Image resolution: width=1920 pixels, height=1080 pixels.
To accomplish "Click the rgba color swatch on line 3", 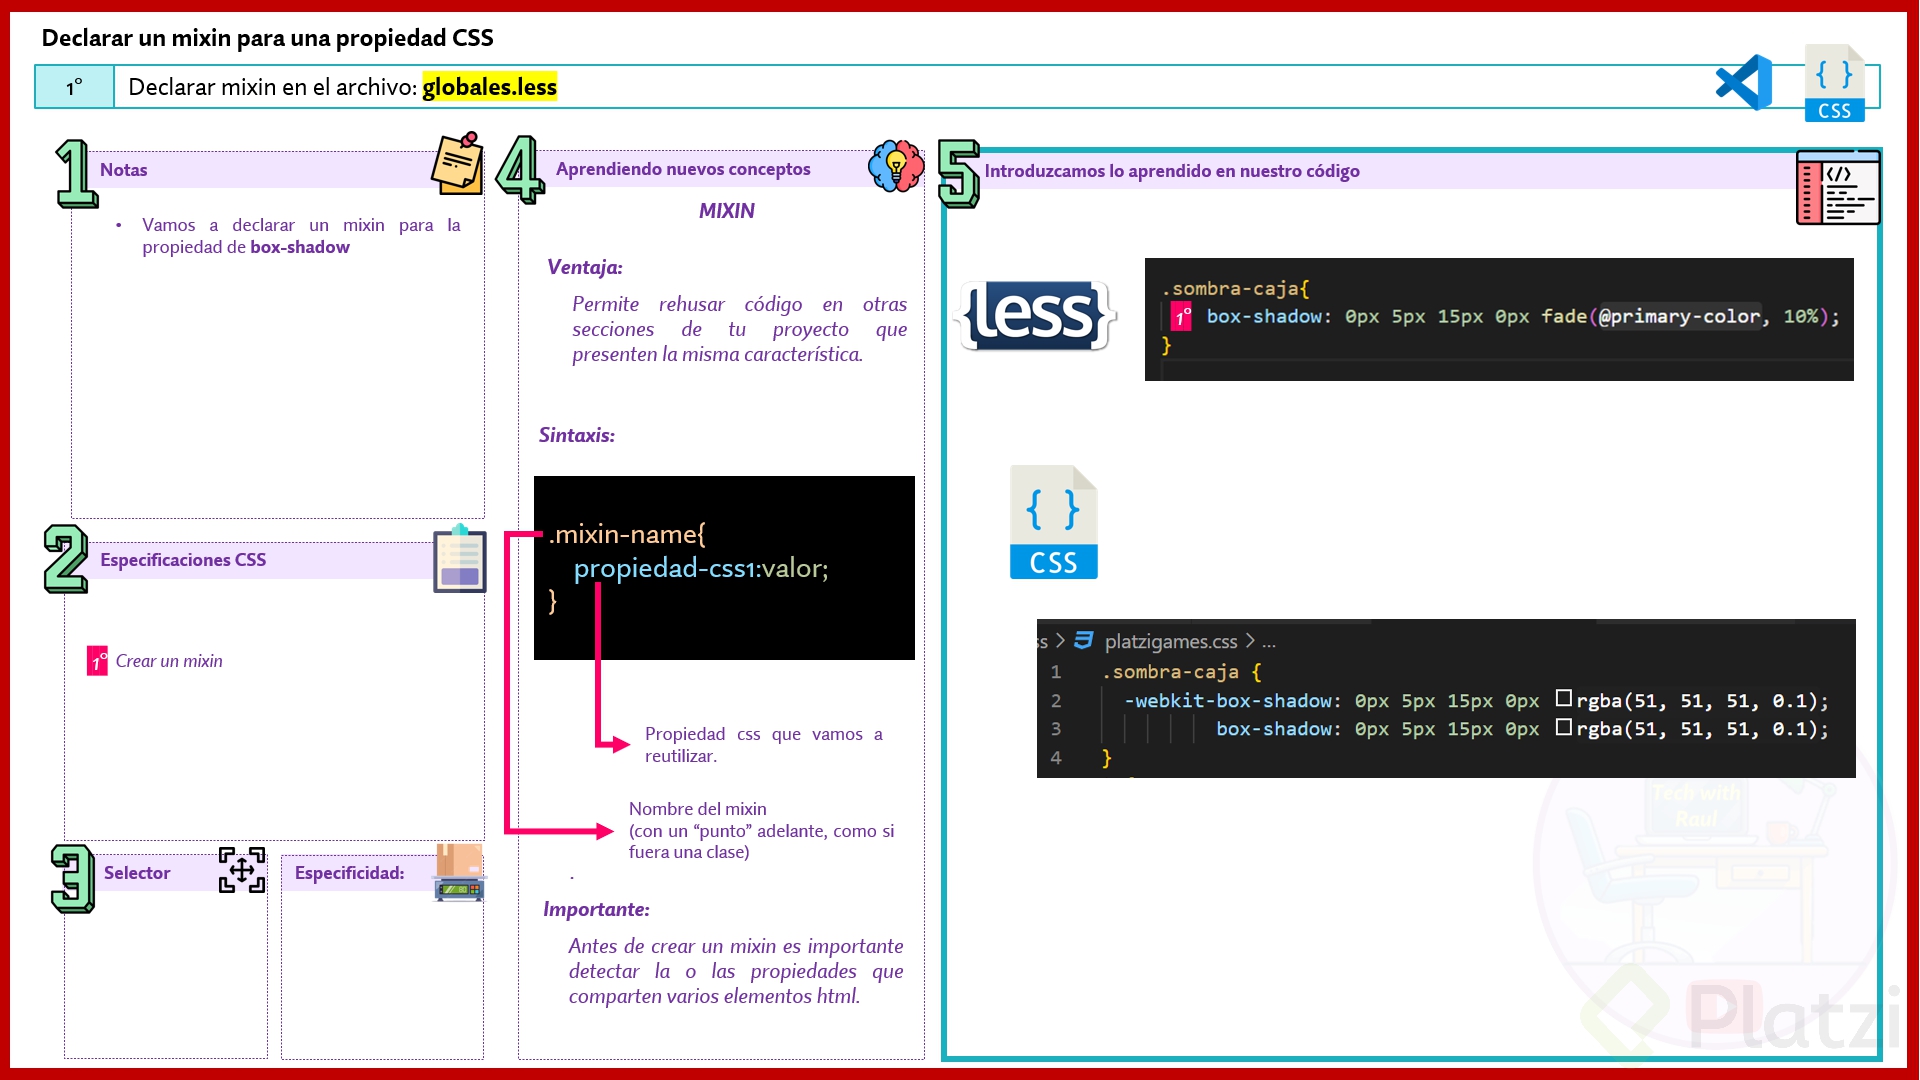I will tap(1563, 727).
